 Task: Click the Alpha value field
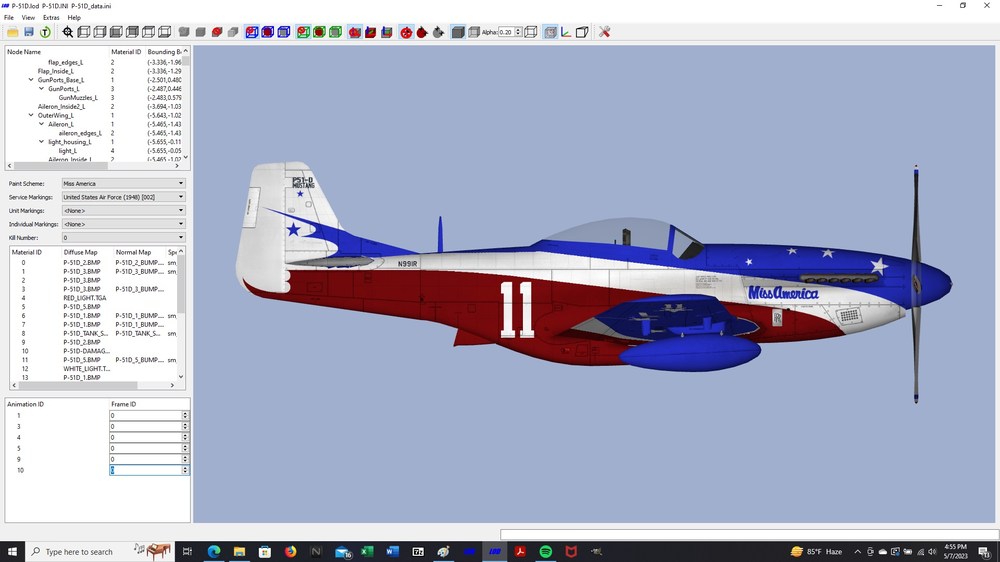(506, 32)
